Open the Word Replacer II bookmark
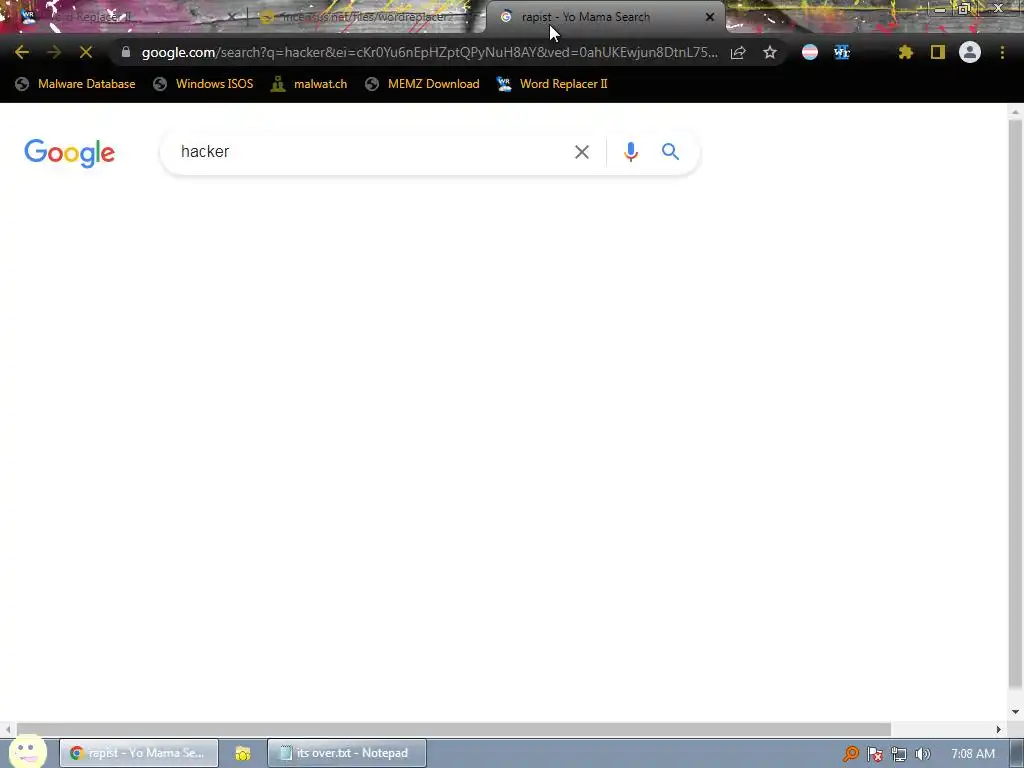1024x768 pixels. click(552, 84)
